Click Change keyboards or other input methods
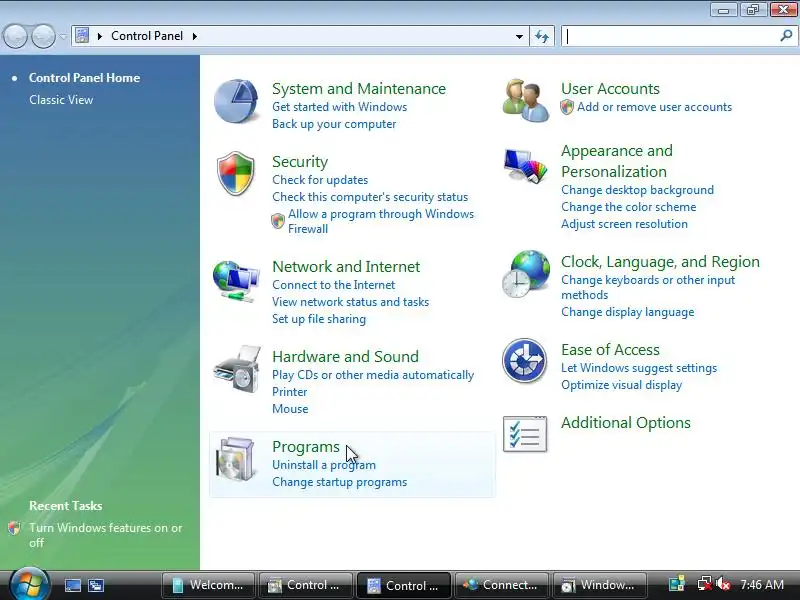 point(648,287)
